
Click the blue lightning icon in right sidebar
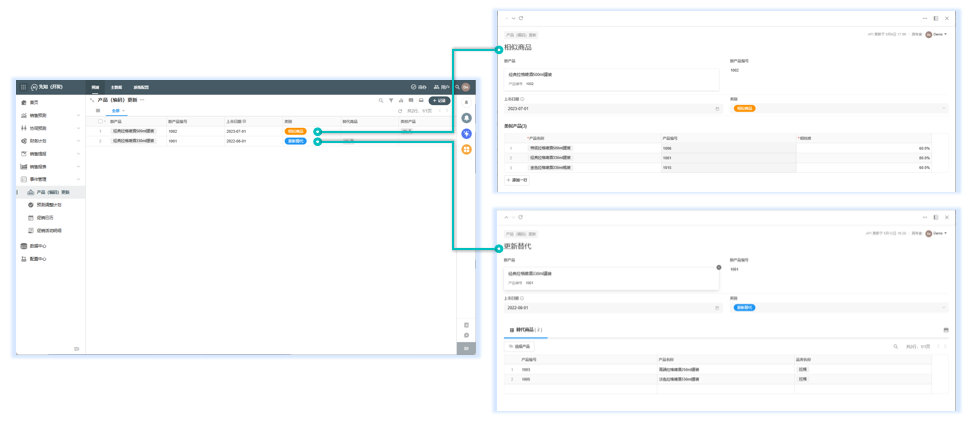[466, 133]
